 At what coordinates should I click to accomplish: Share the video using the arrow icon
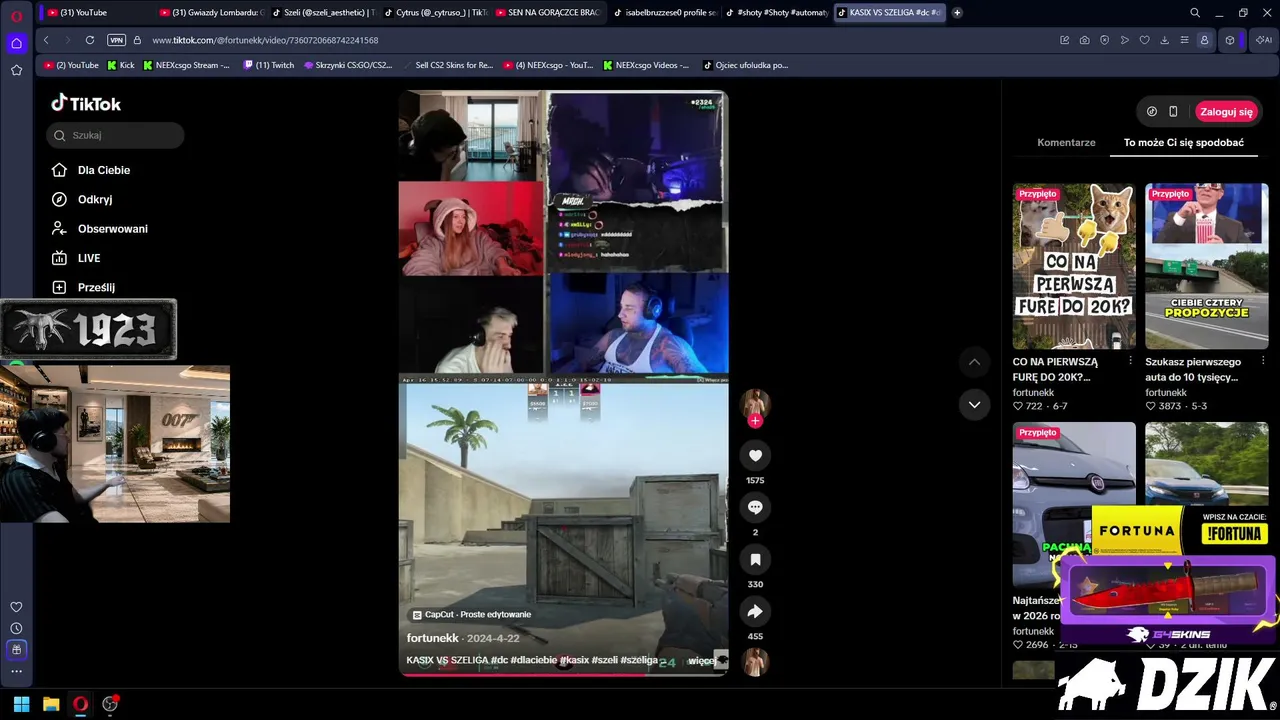pos(755,612)
